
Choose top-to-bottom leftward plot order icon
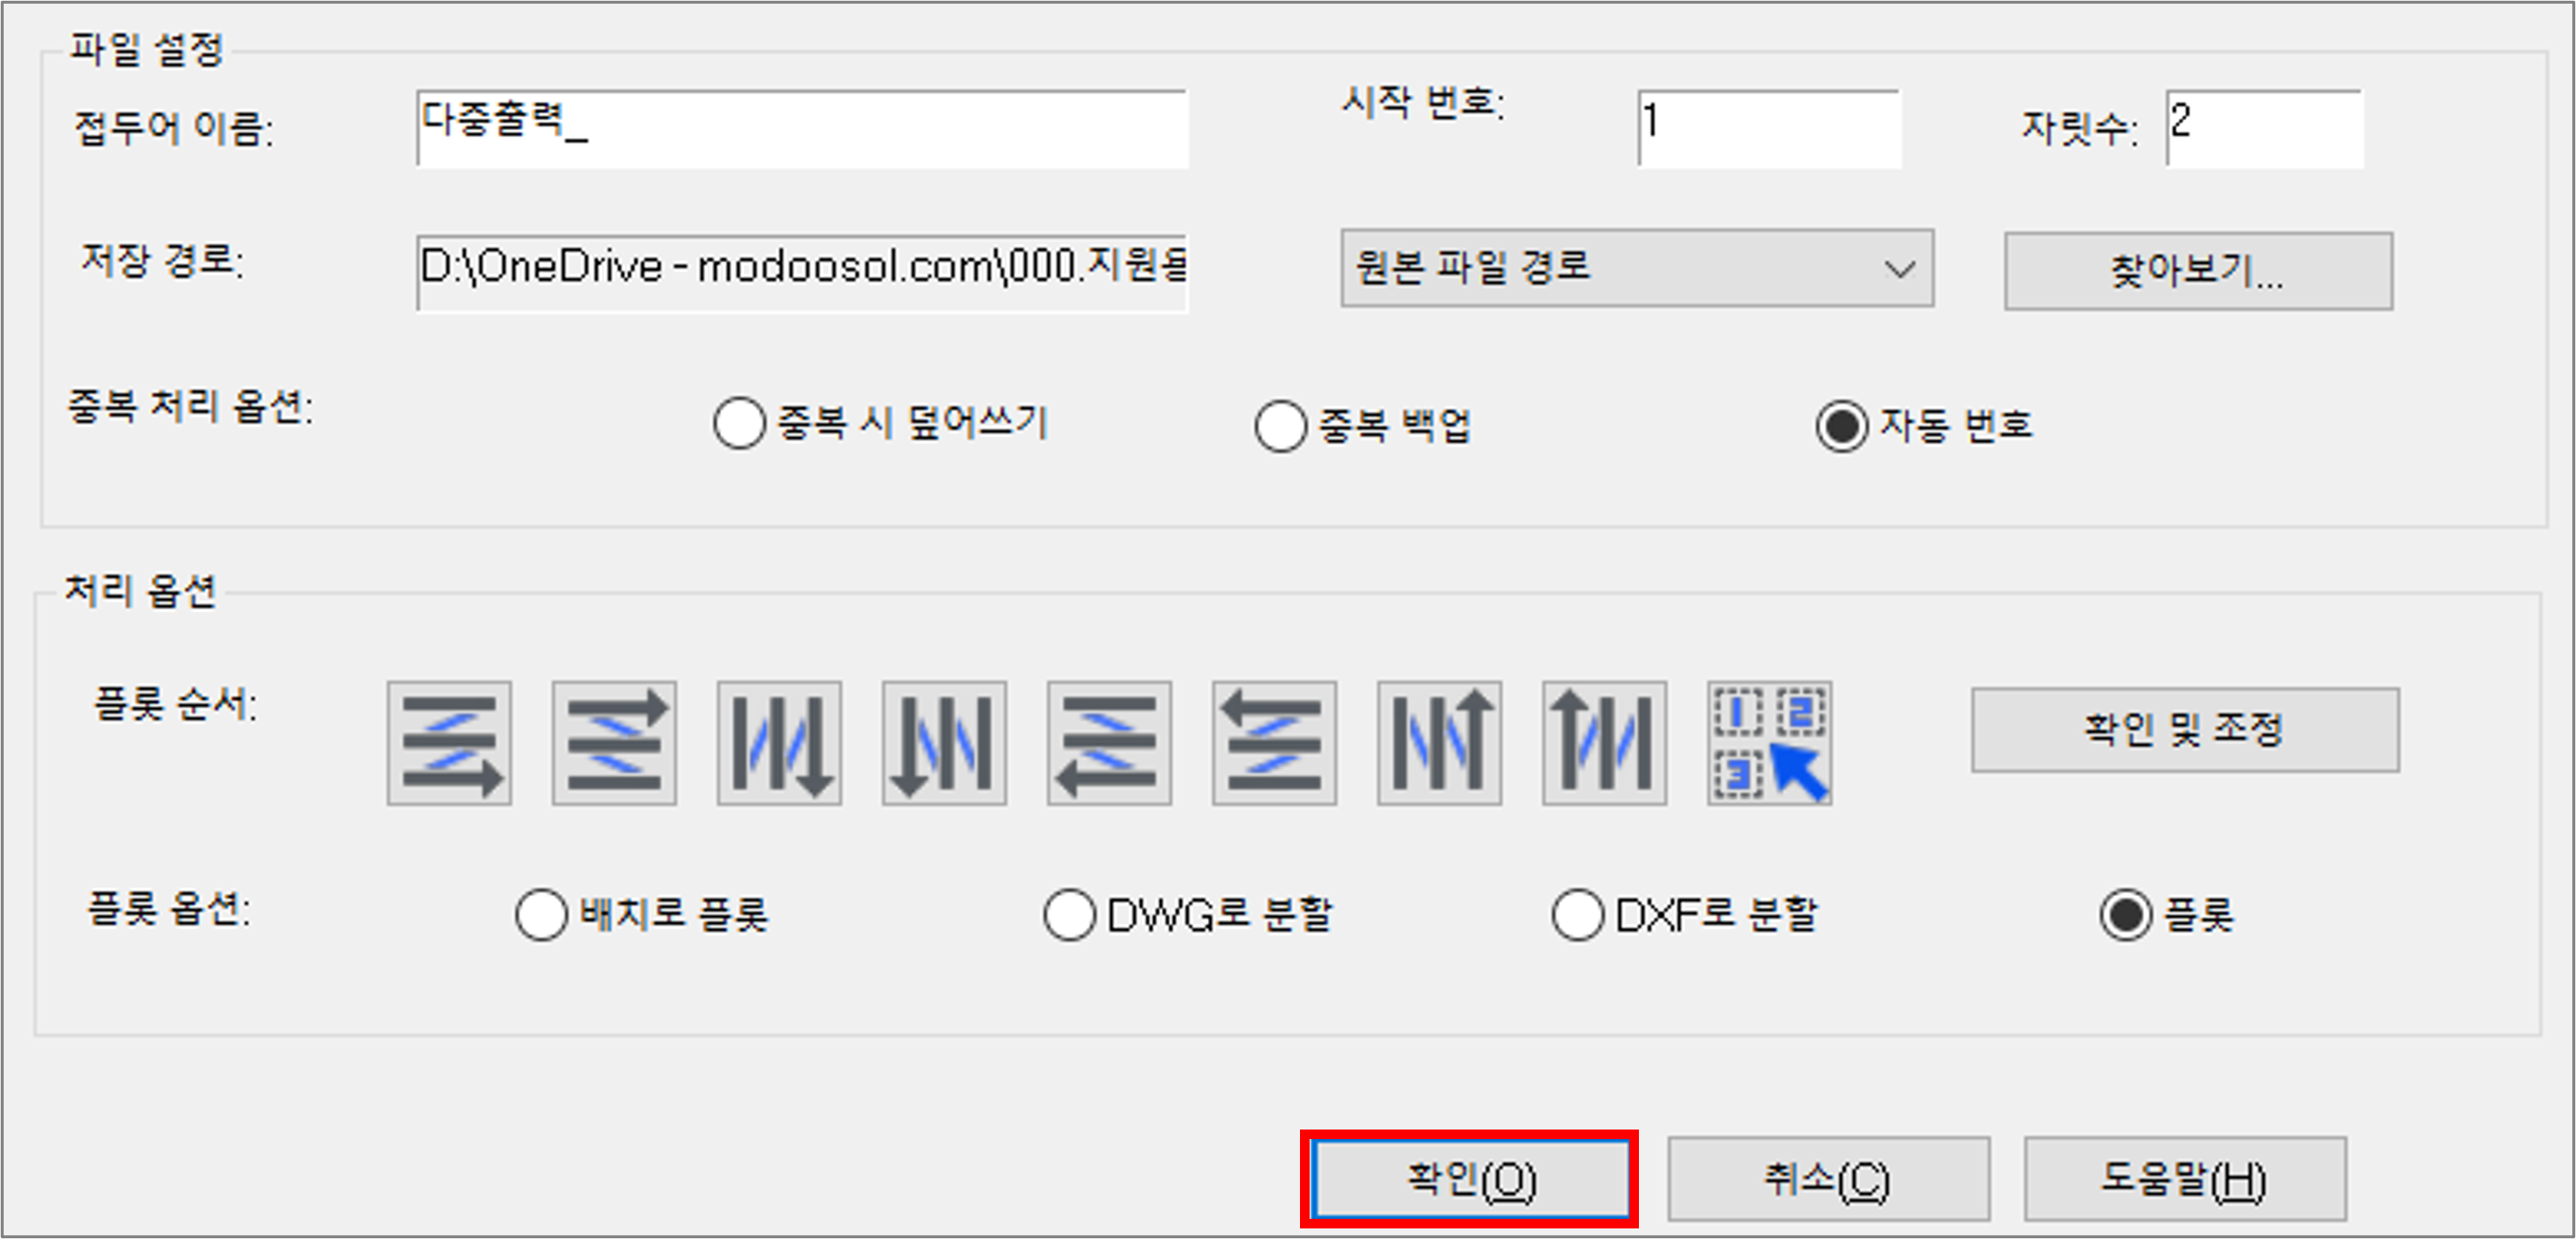[944, 743]
